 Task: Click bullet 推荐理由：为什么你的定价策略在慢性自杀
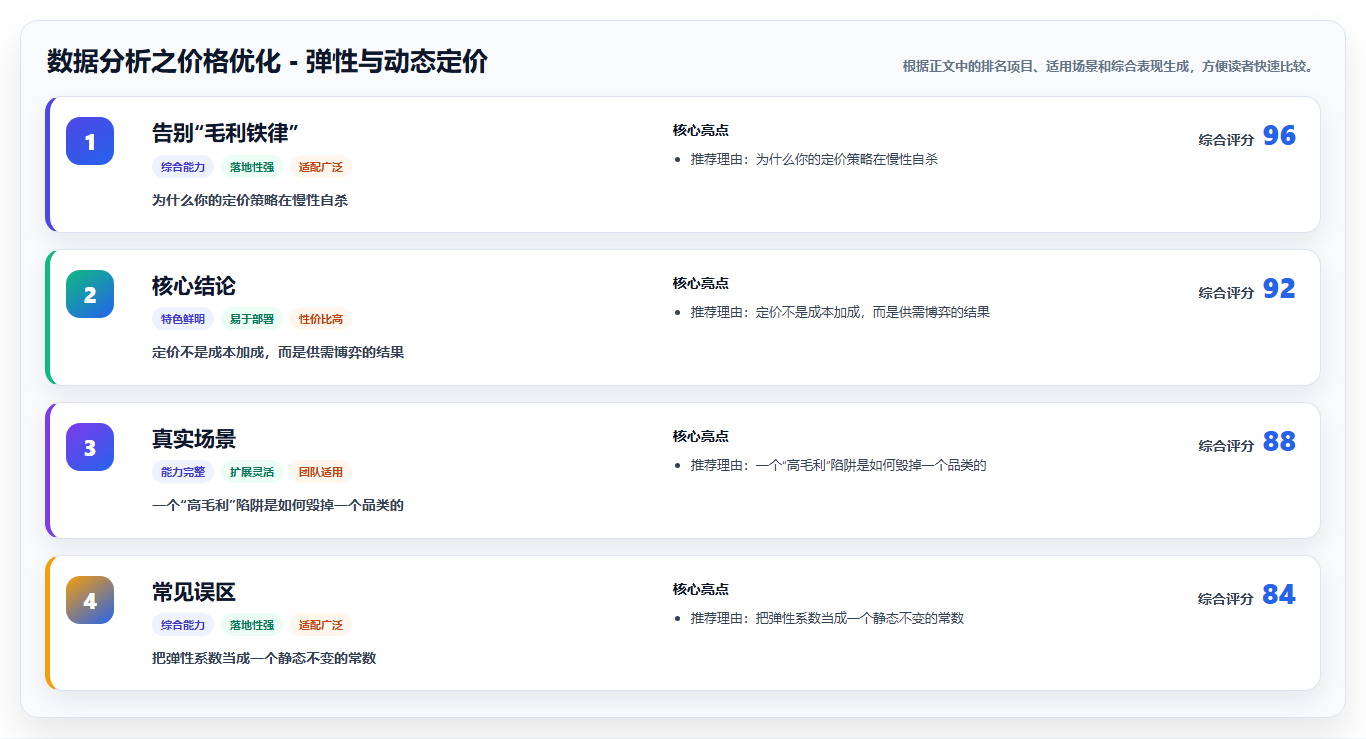814,159
